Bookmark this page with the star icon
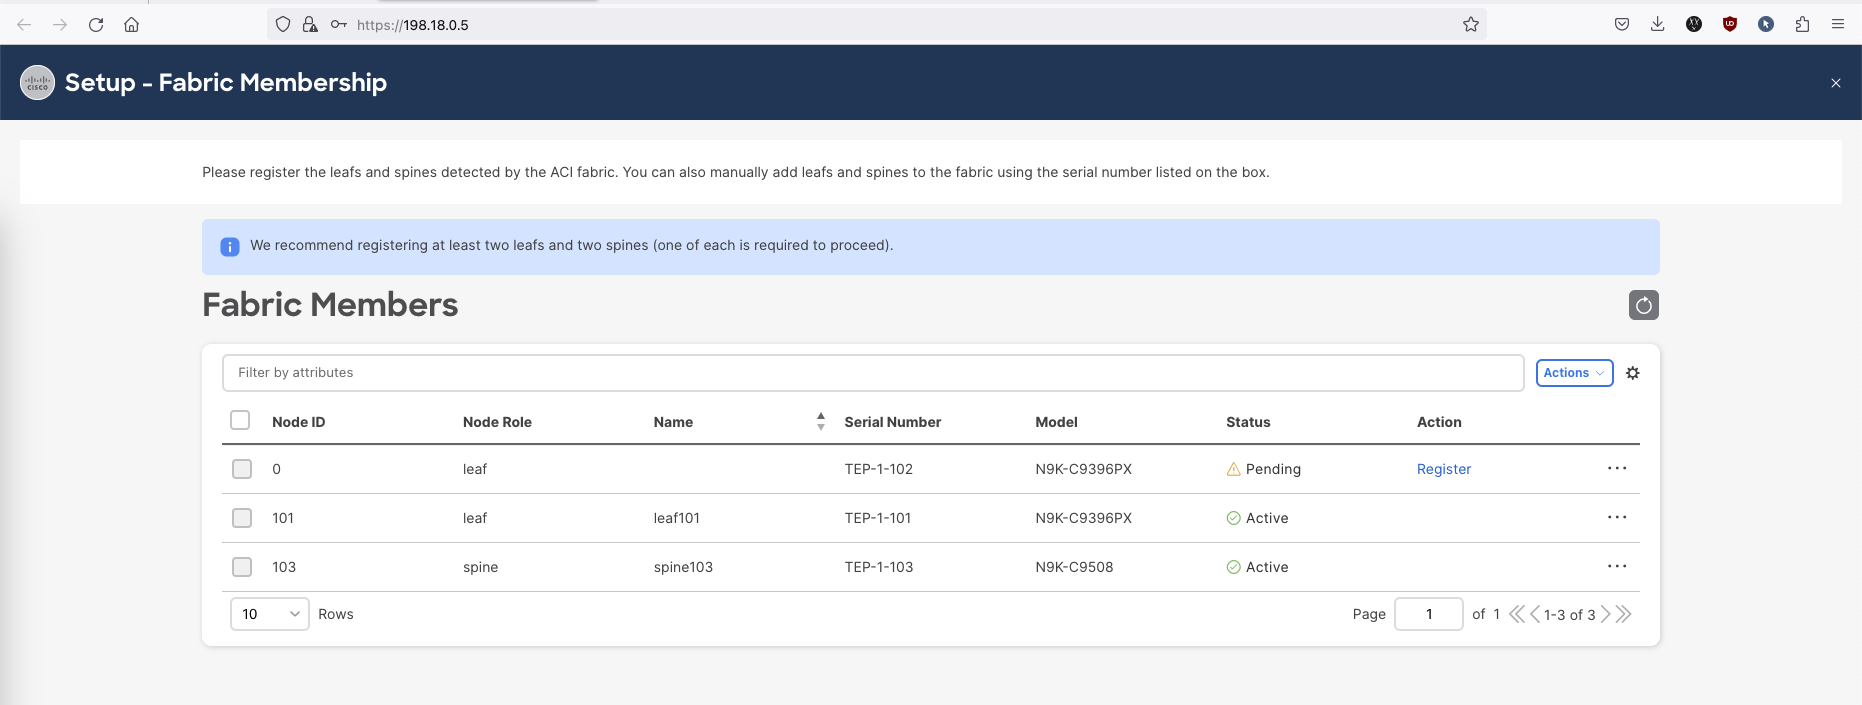 pyautogui.click(x=1470, y=24)
